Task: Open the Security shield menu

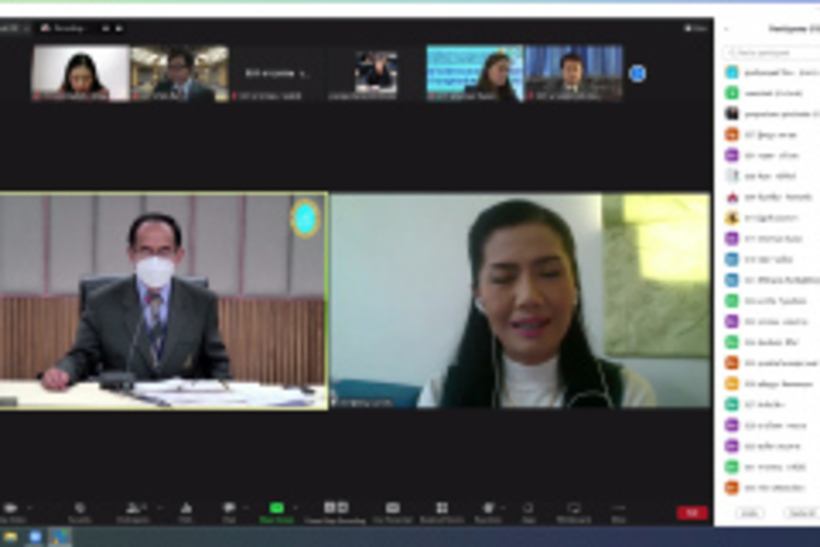Action: 79,508
